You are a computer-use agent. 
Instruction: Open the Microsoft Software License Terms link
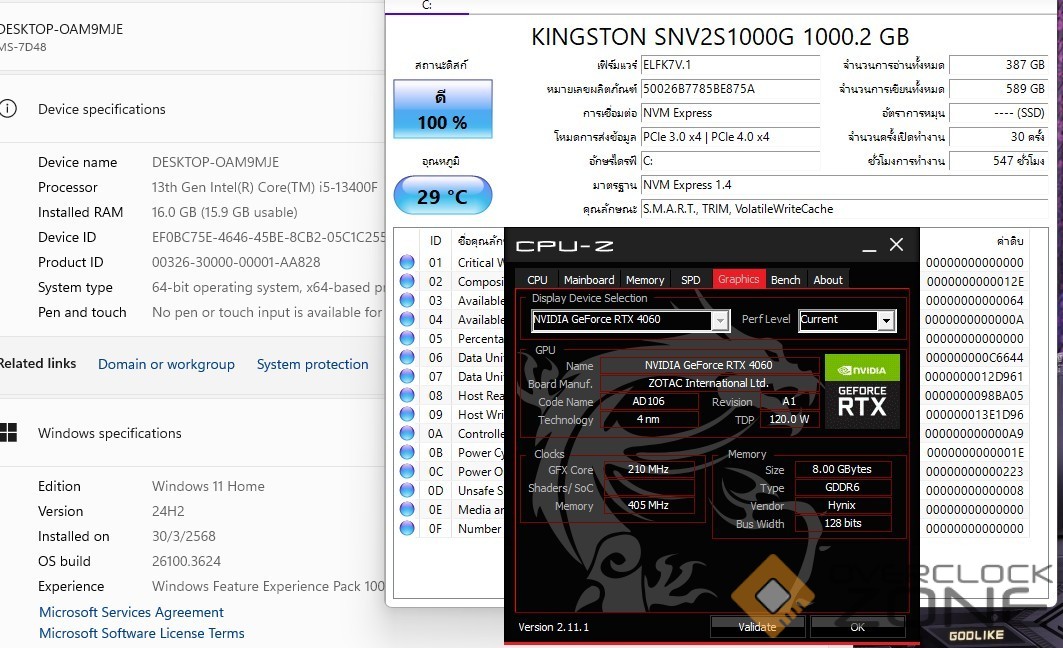pyautogui.click(x=141, y=633)
